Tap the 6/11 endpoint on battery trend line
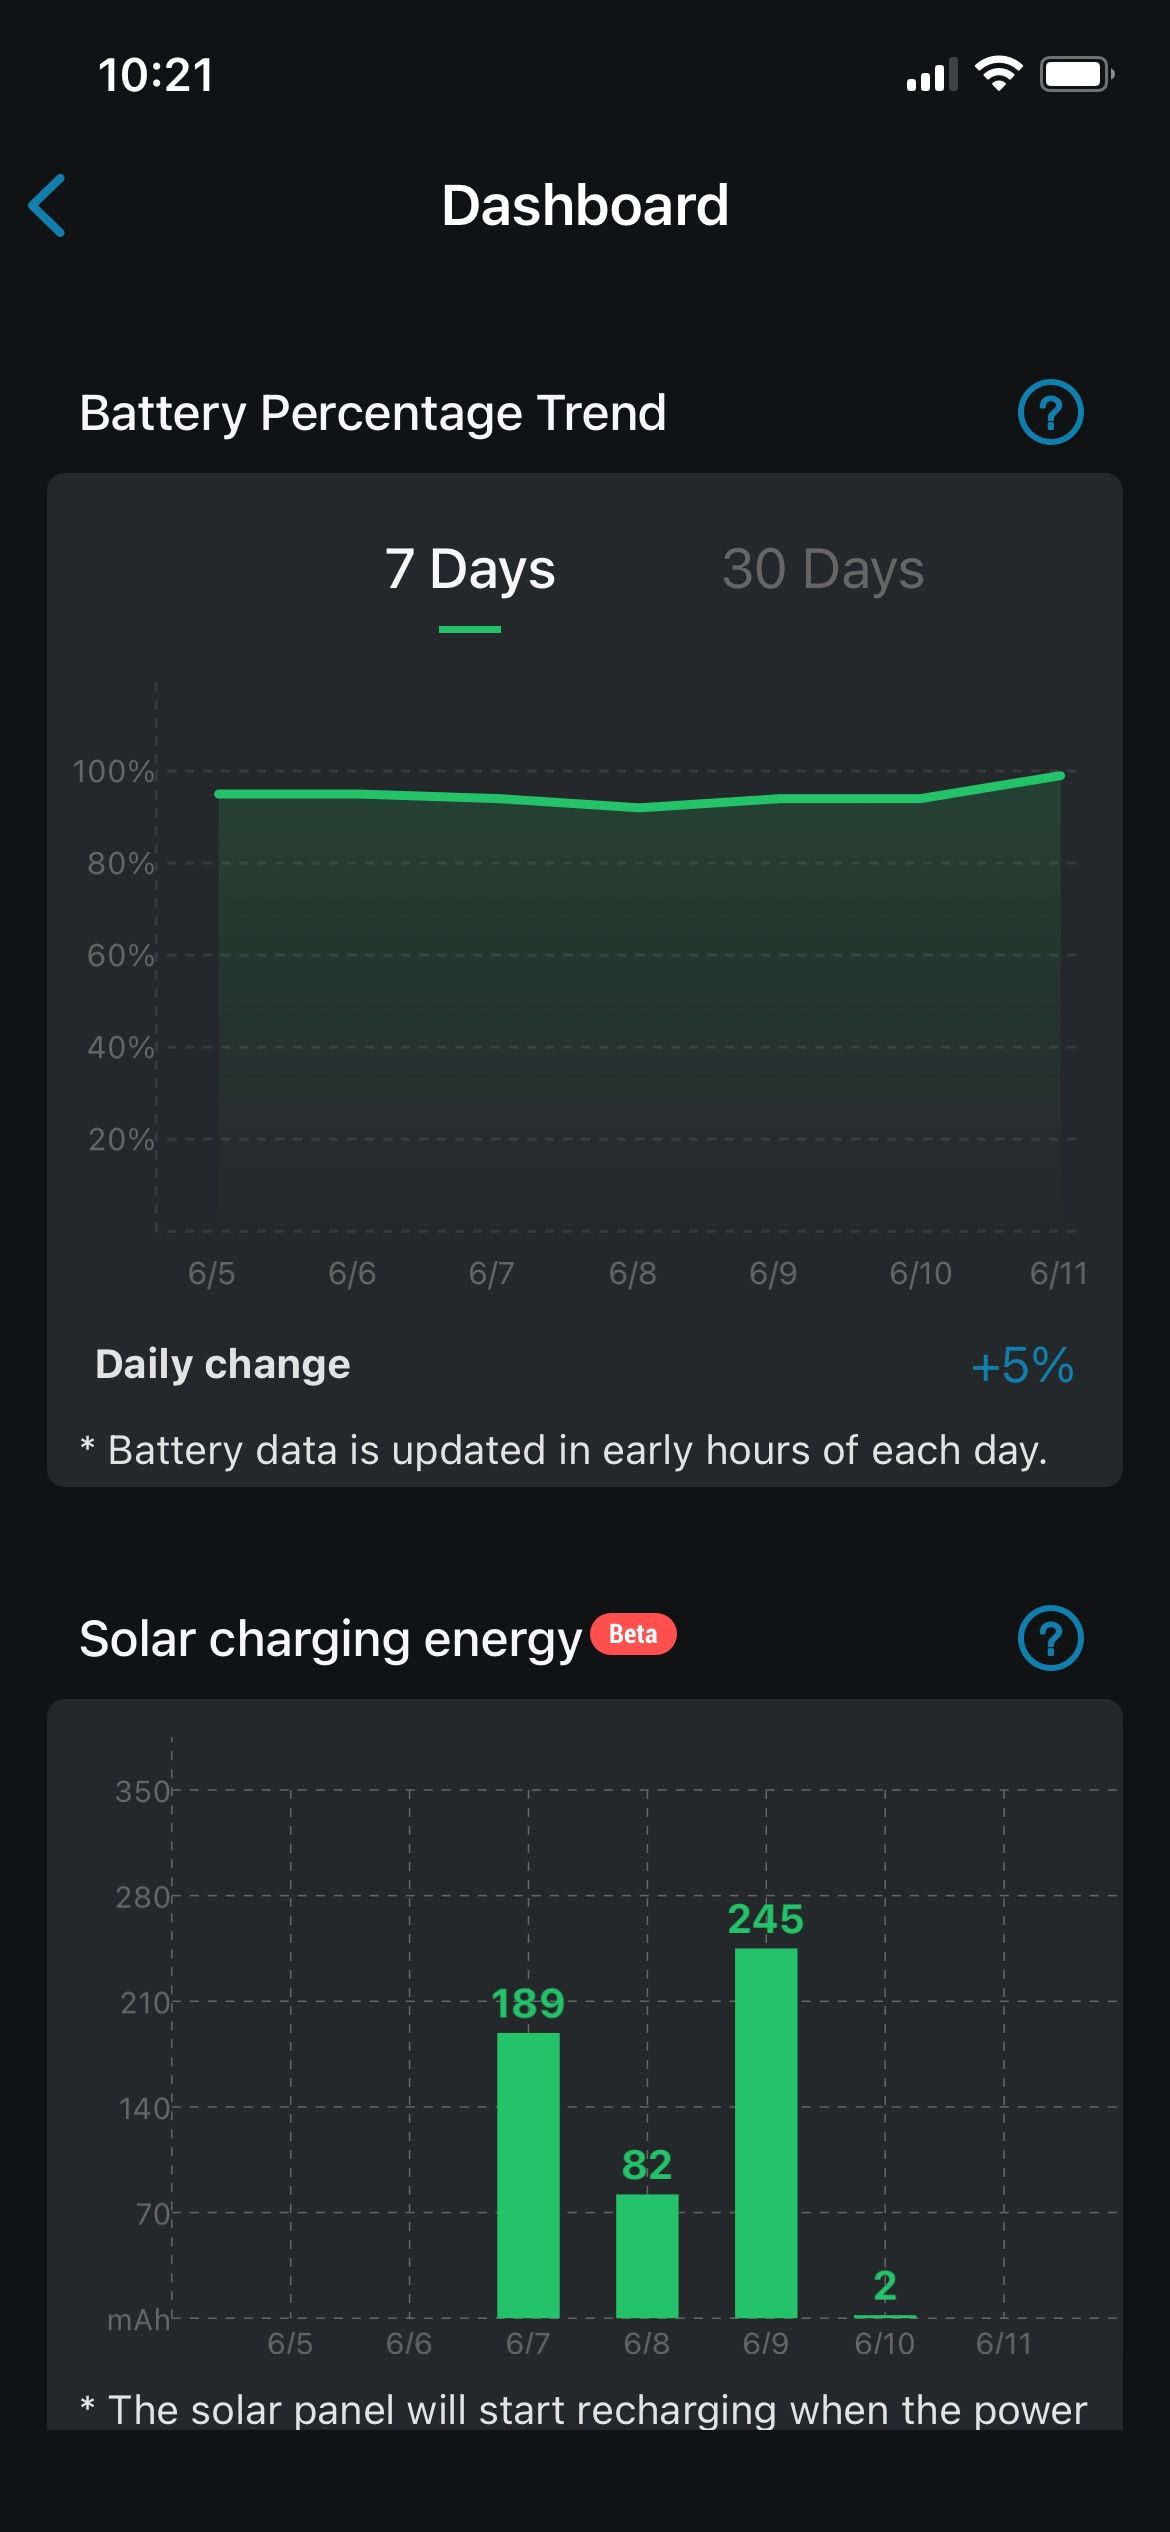This screenshot has width=1170, height=2532. pos(1059,776)
